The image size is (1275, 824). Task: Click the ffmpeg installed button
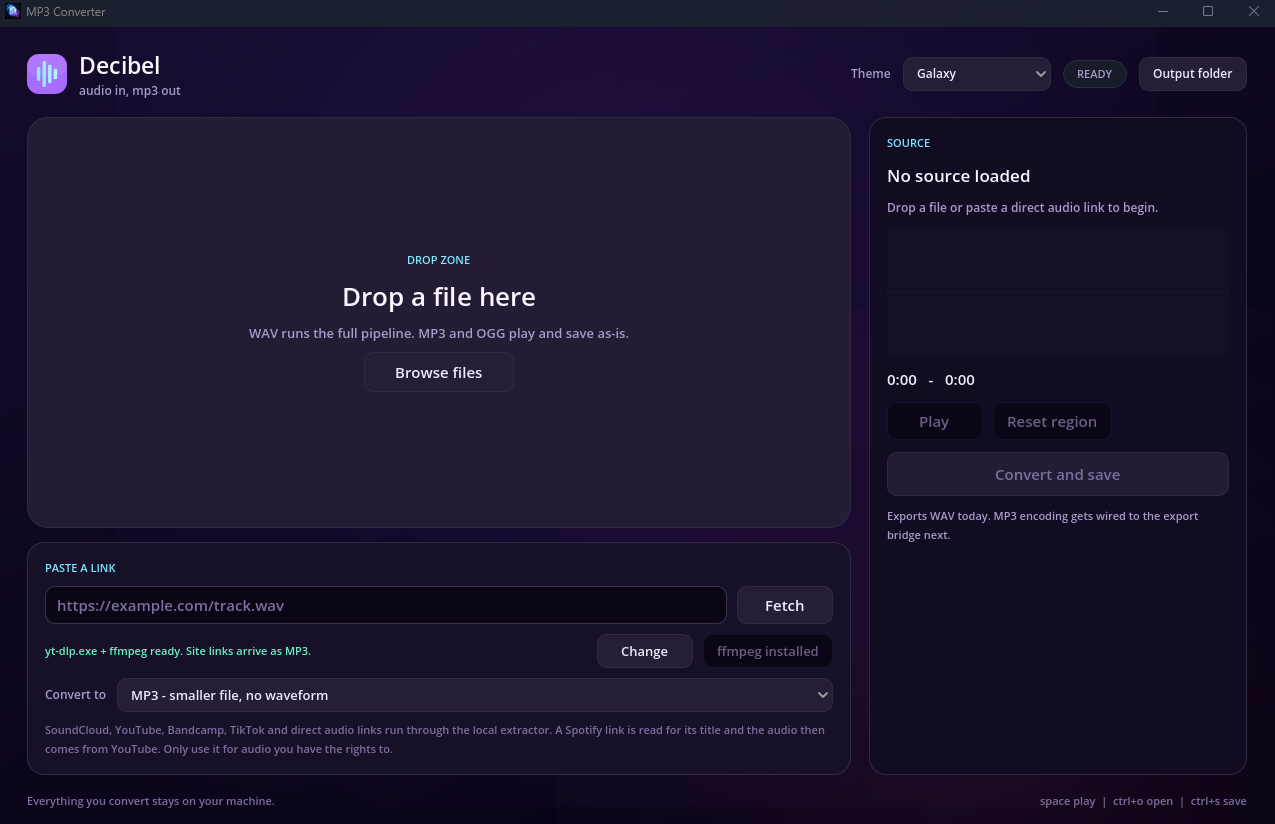[767, 651]
